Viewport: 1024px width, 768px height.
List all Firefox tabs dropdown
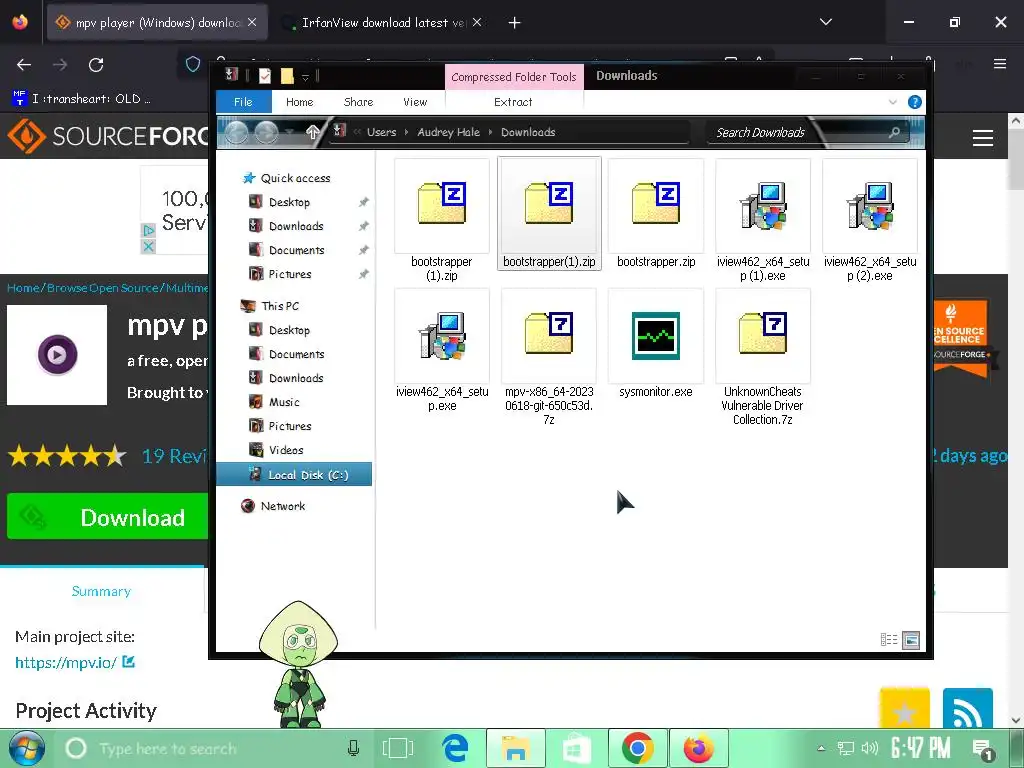825,22
